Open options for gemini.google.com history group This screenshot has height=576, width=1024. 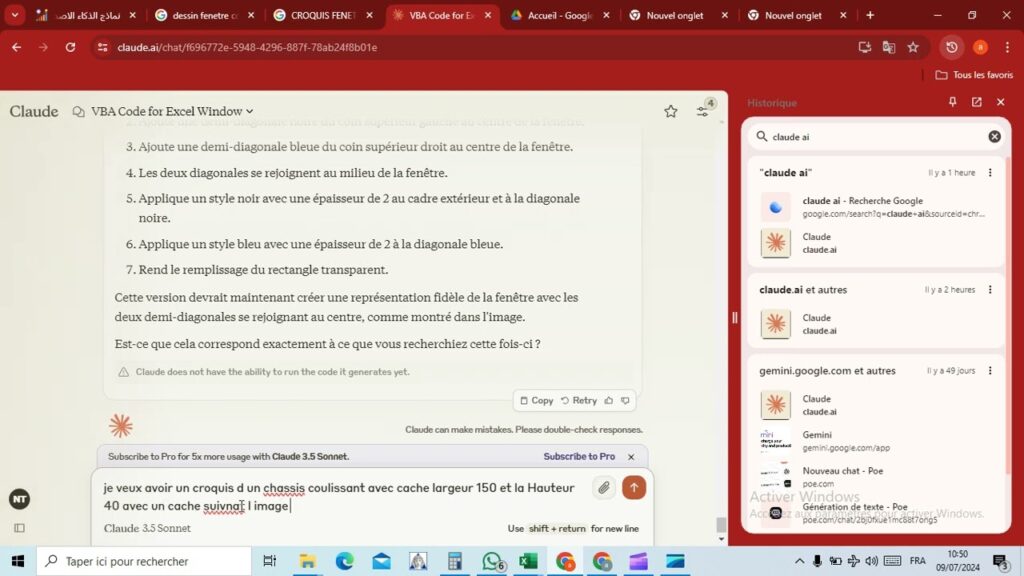click(990, 370)
